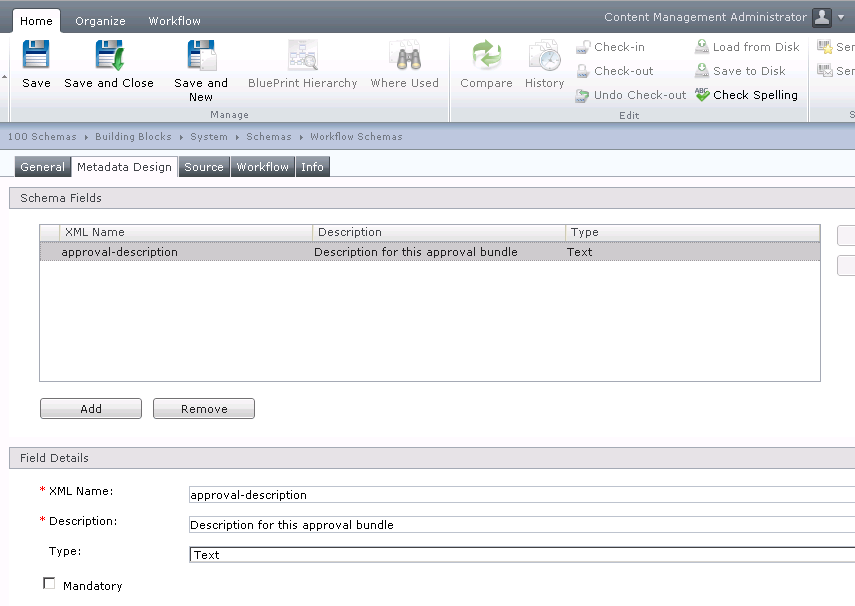855x606 pixels.
Task: Switch to the Organize ribbon tab
Action: (100, 21)
